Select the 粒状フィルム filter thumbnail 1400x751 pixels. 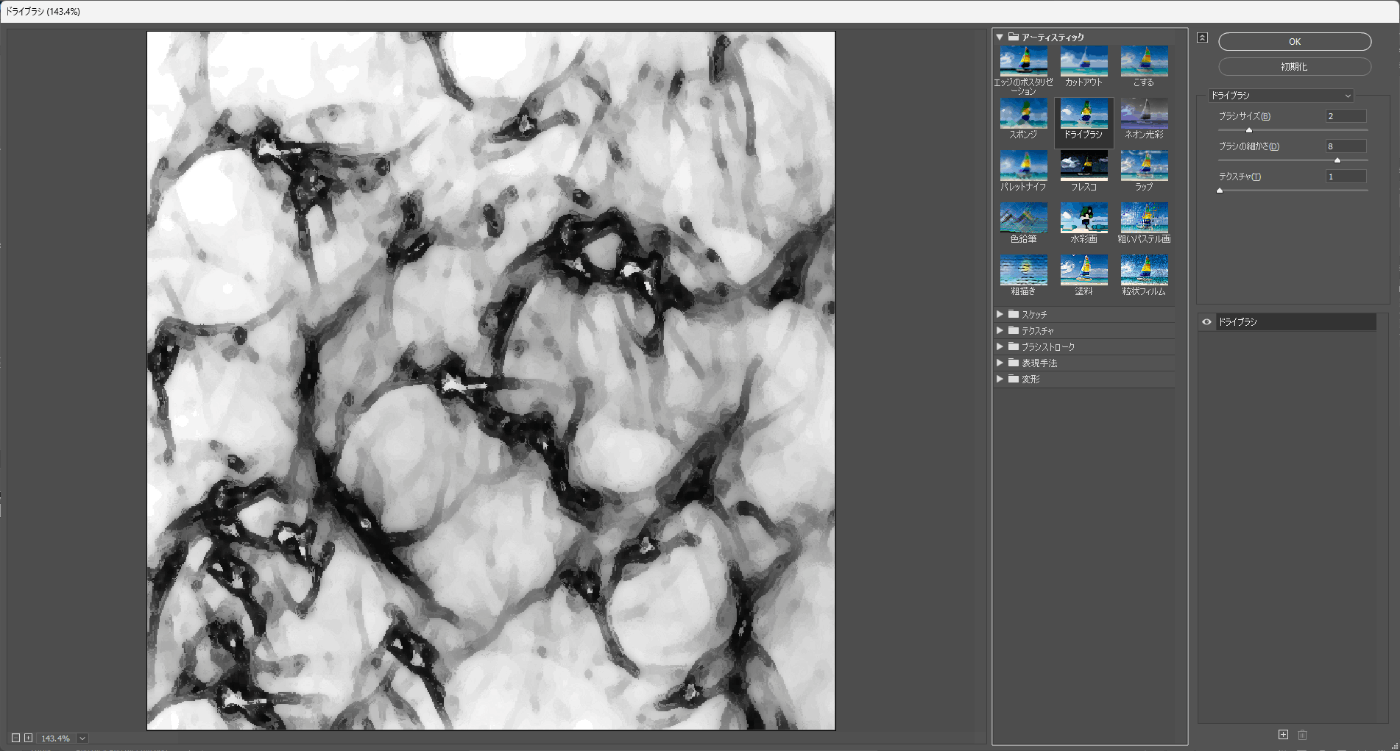tap(1144, 270)
